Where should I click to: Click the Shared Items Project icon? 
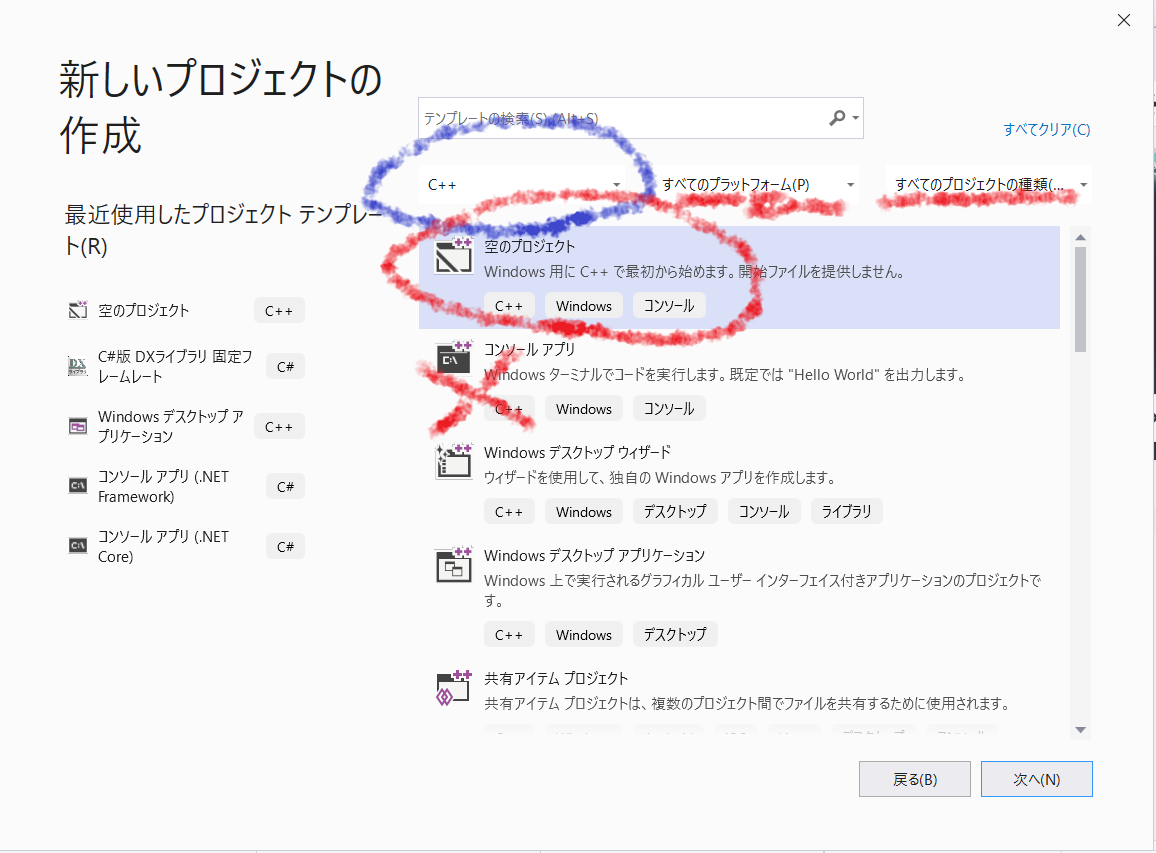453,687
